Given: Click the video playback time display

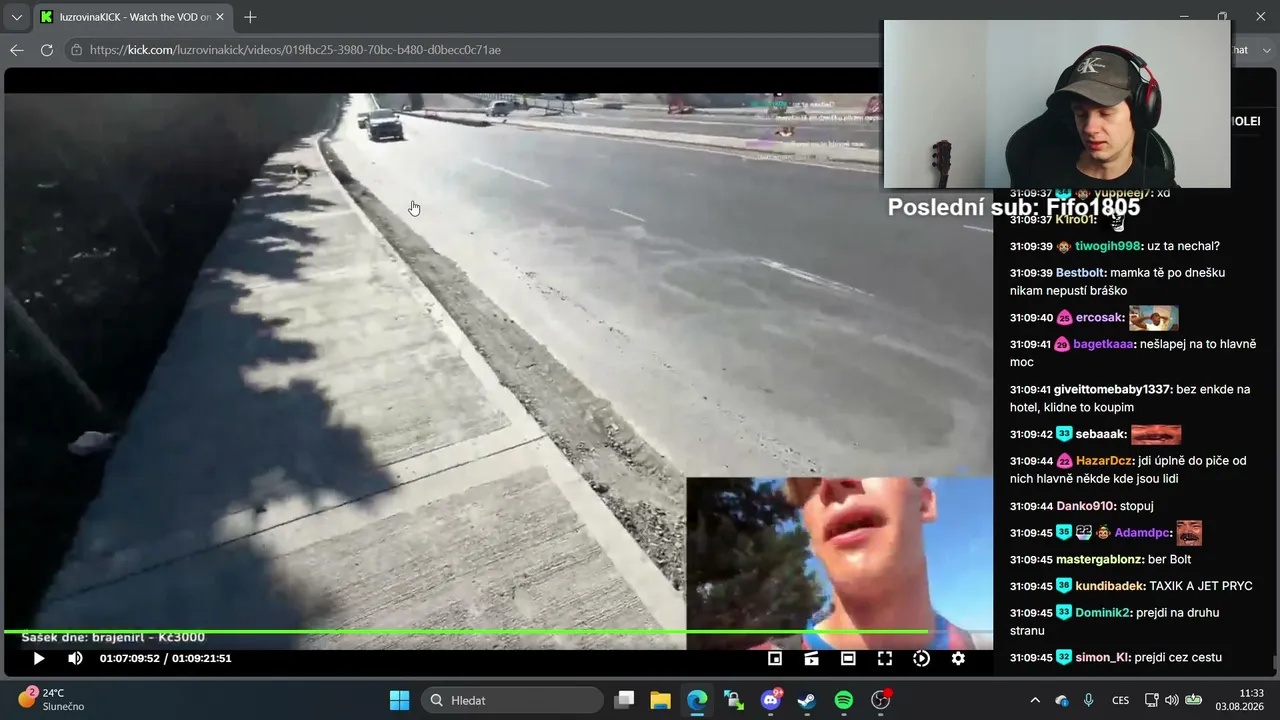Looking at the screenshot, I should pos(165,658).
